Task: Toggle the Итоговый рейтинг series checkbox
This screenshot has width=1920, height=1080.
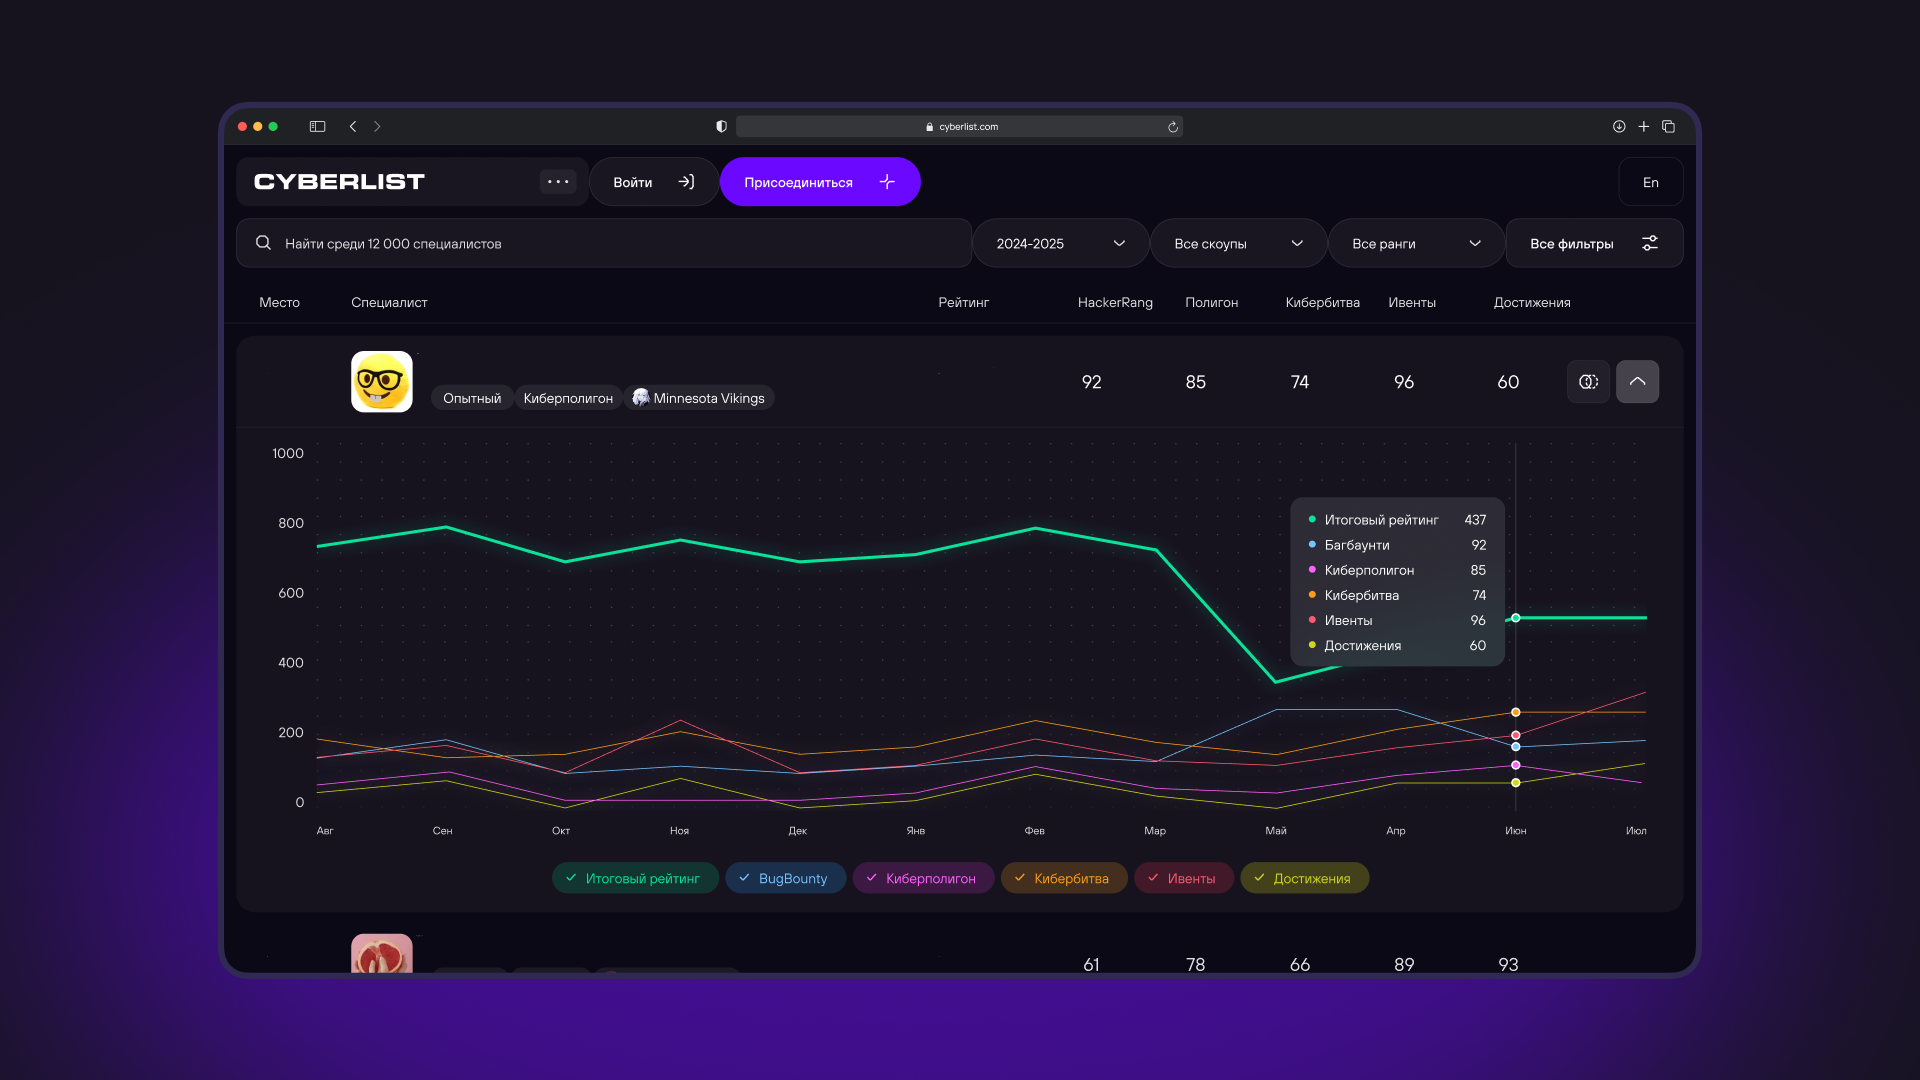Action: click(634, 878)
